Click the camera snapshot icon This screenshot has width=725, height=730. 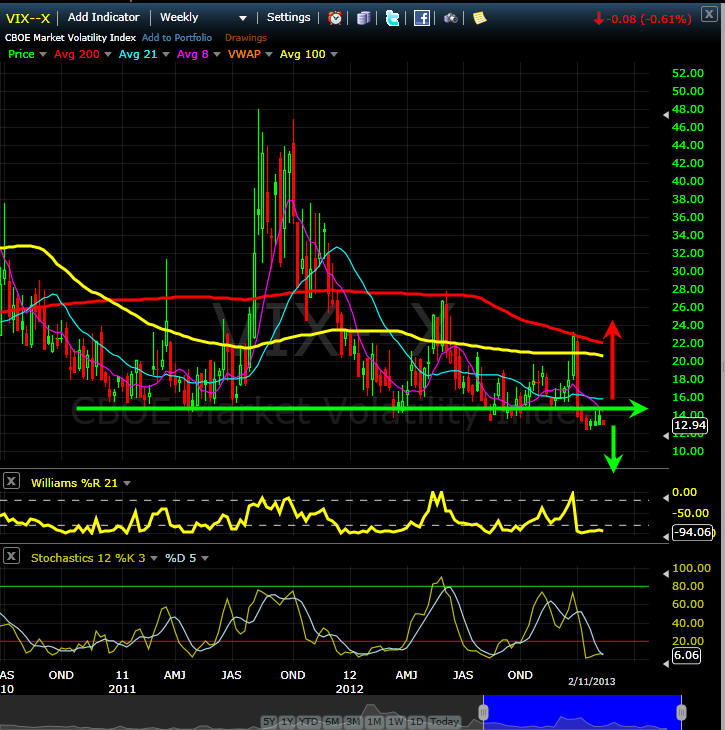(451, 18)
